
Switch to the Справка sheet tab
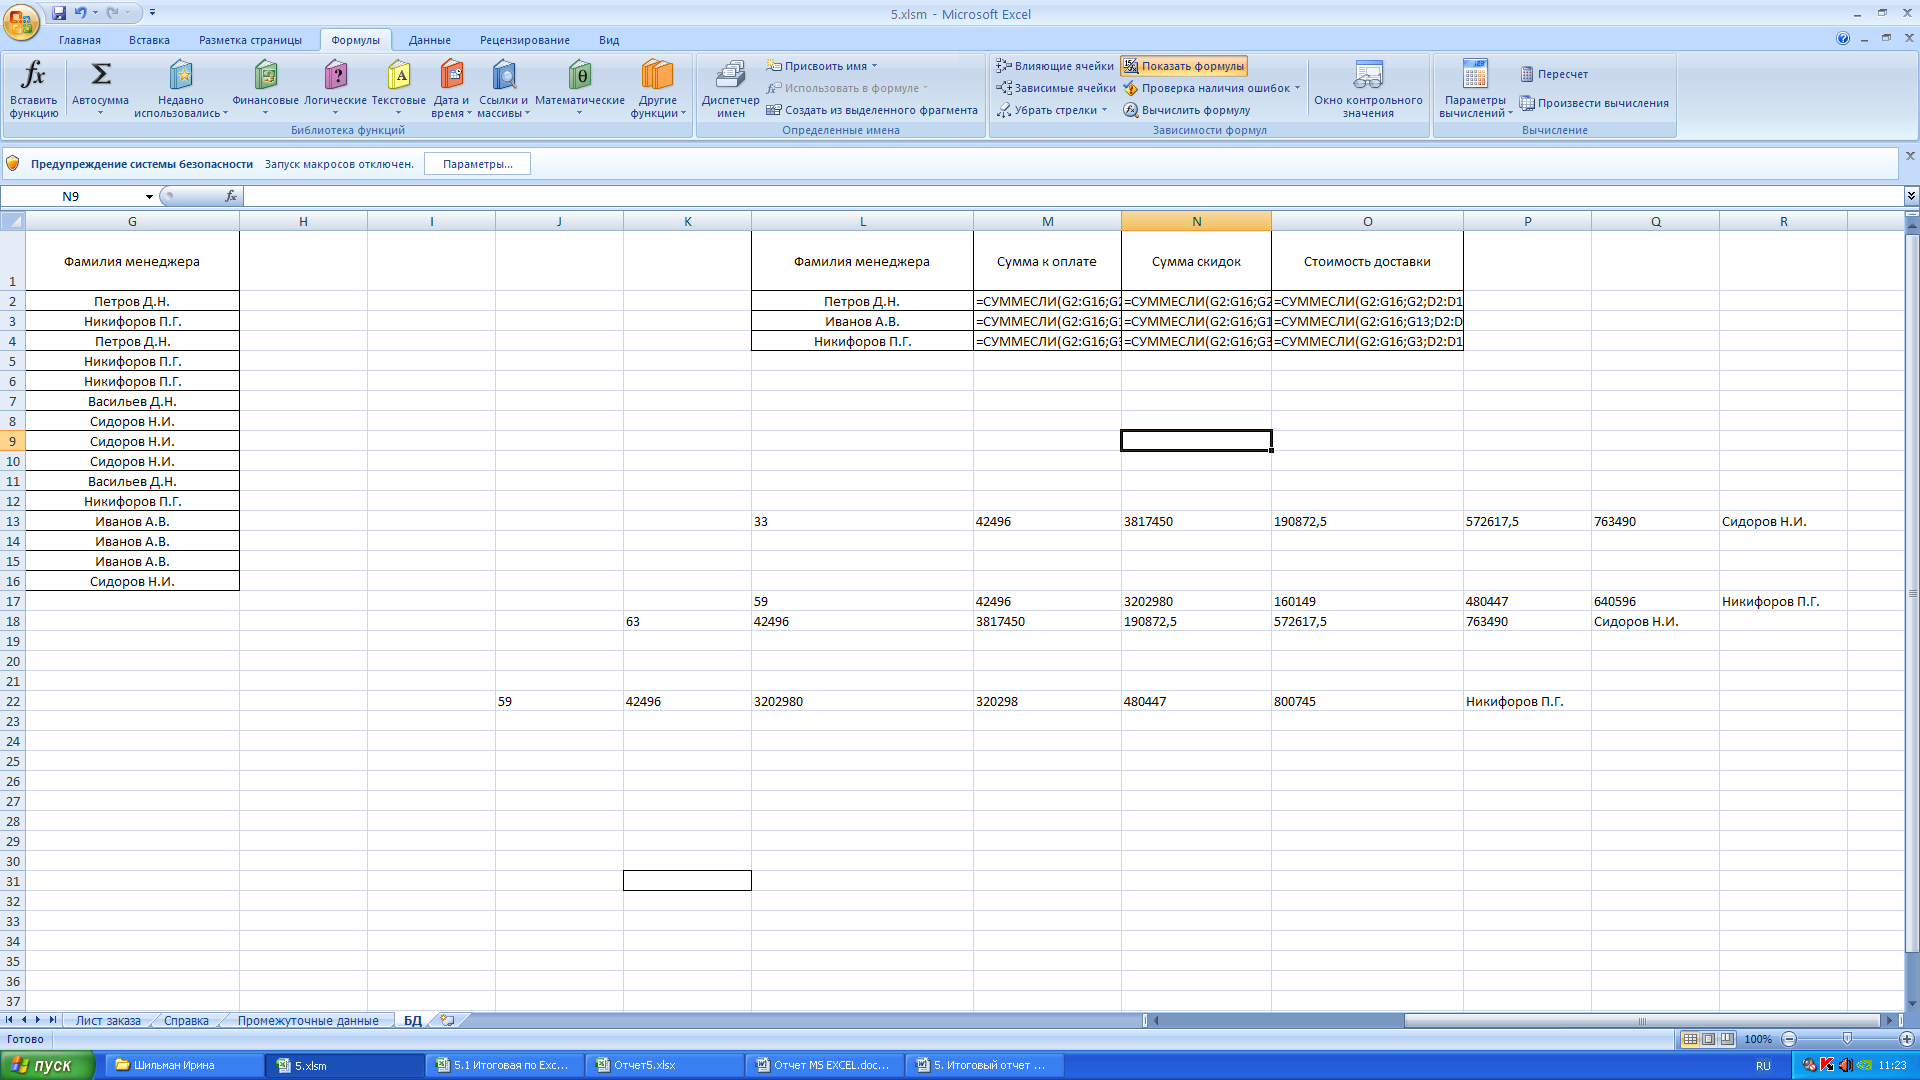click(186, 1021)
